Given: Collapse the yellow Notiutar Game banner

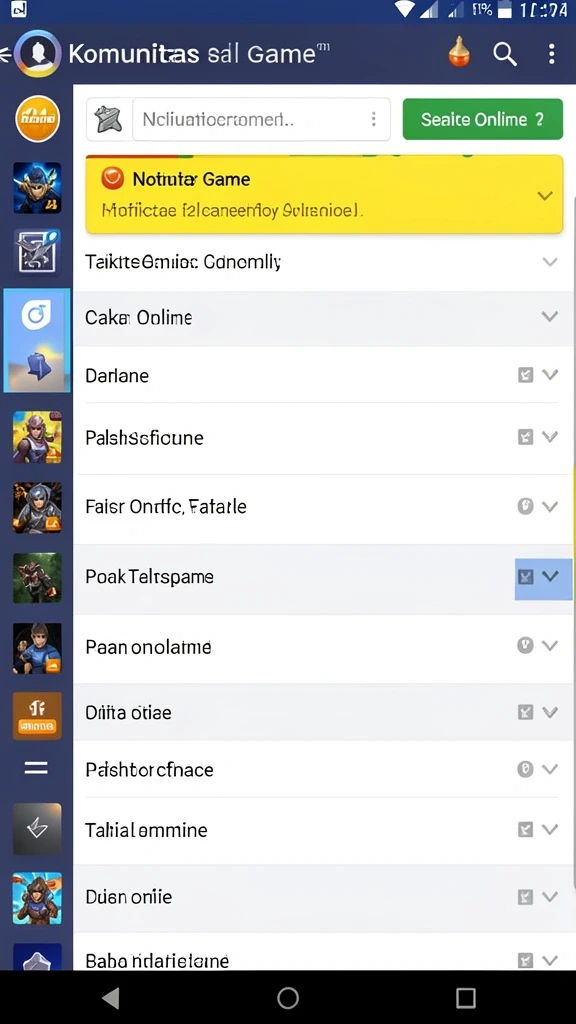Looking at the screenshot, I should [545, 195].
